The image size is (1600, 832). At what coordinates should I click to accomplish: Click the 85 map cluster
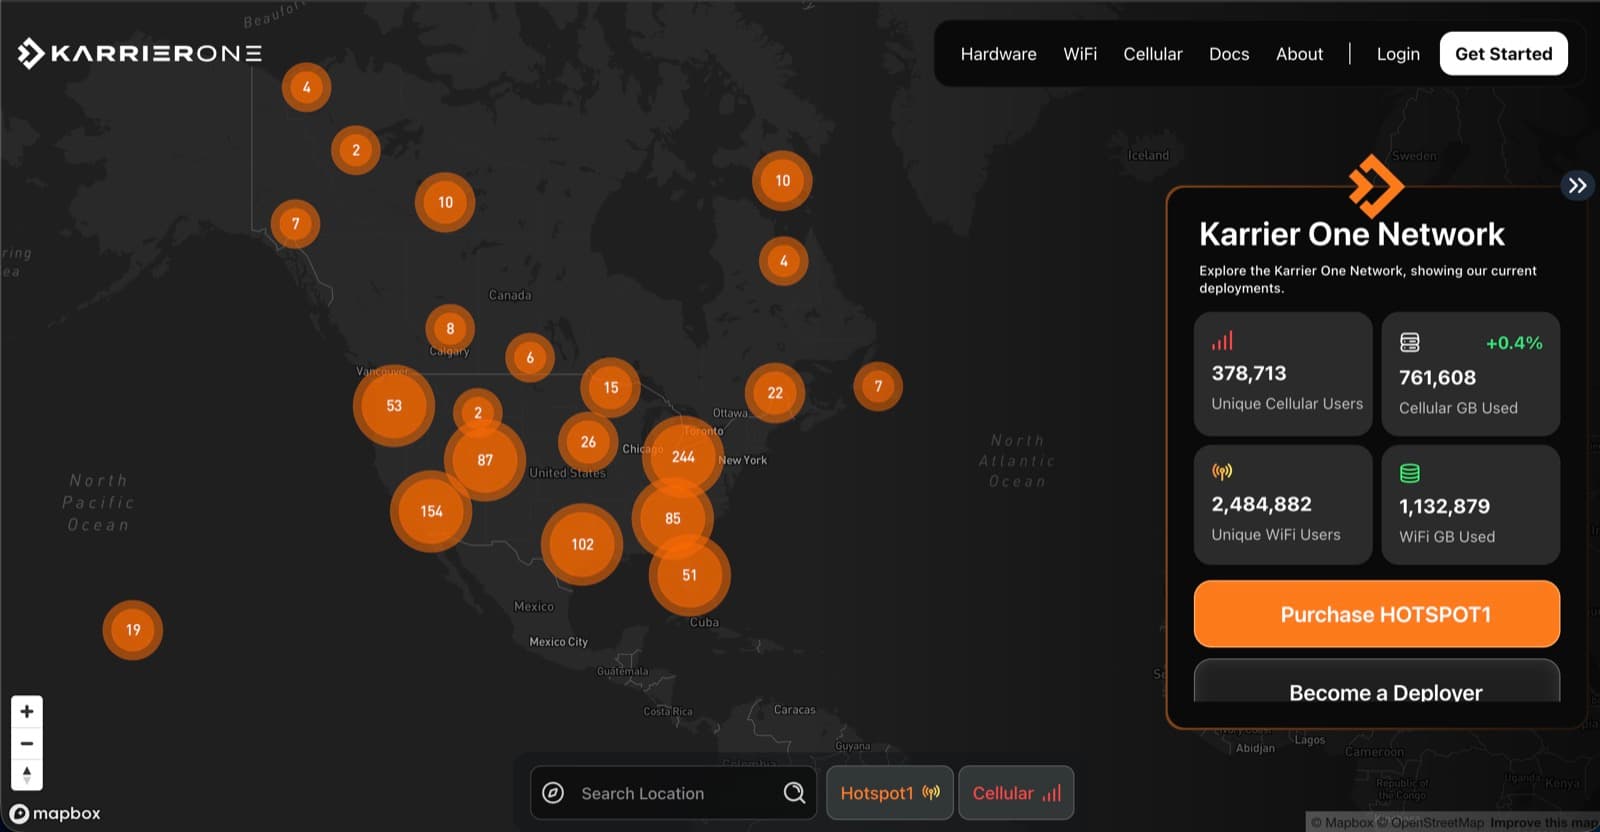coord(673,518)
